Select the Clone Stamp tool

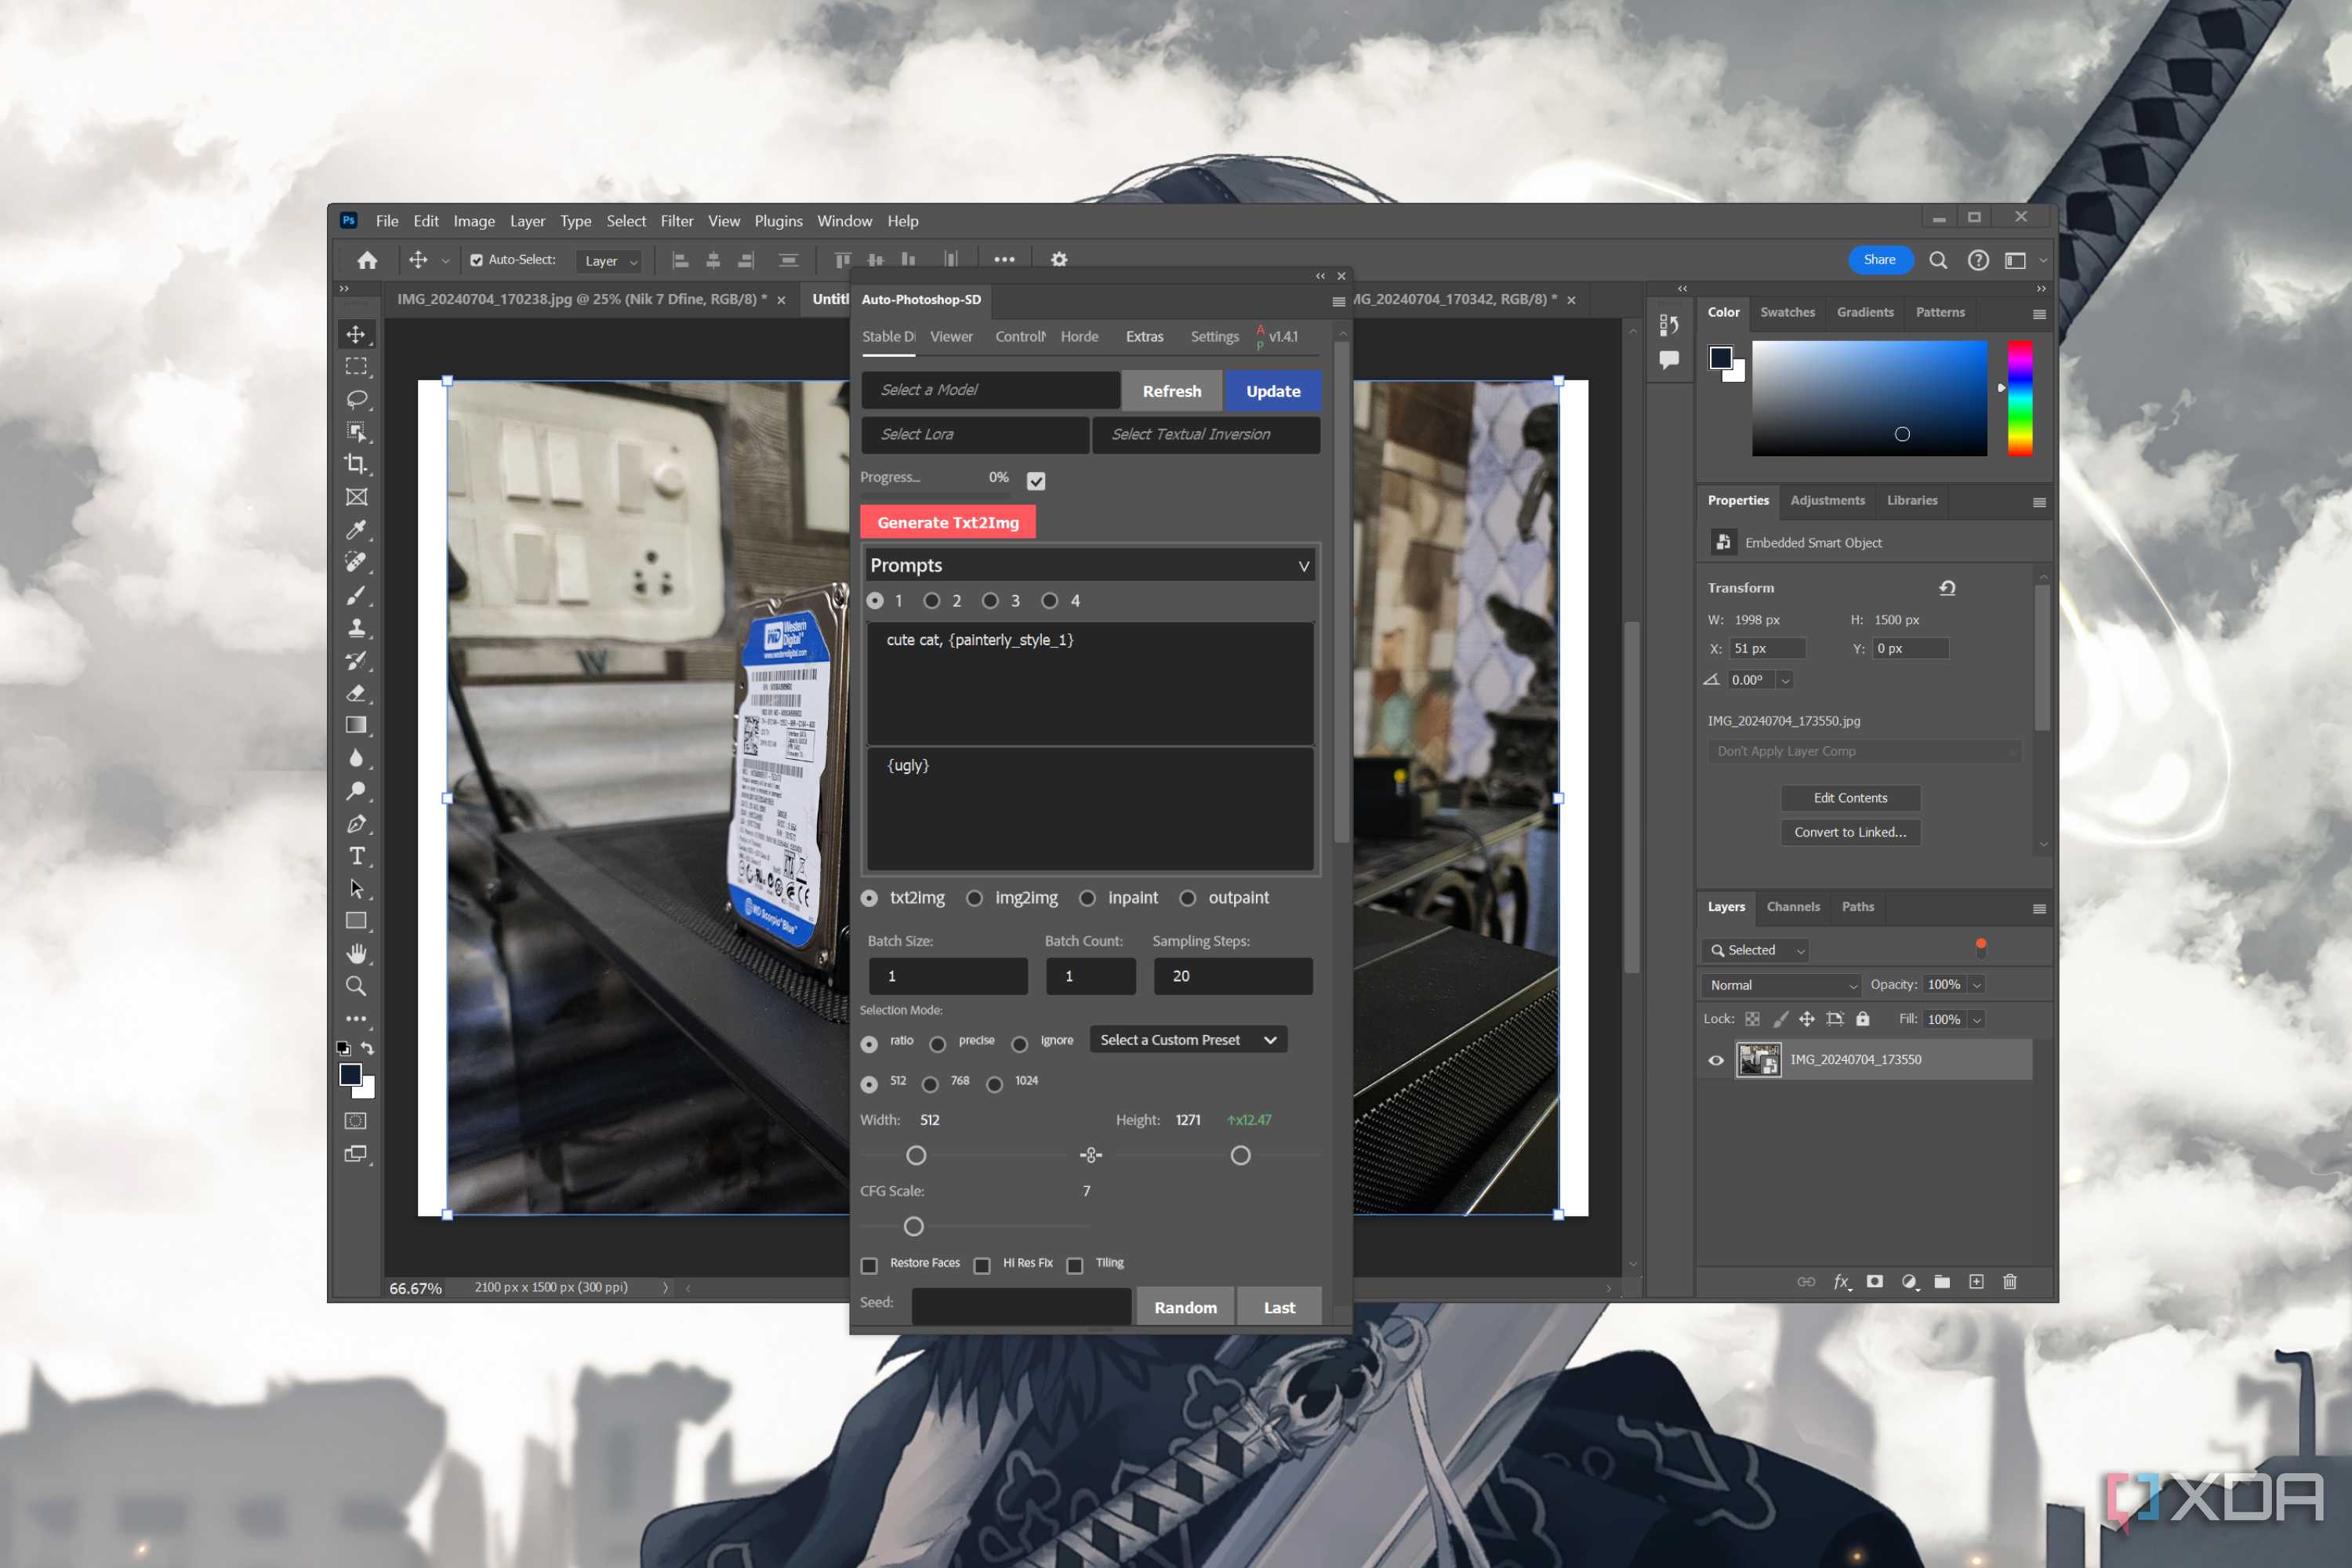click(x=356, y=627)
